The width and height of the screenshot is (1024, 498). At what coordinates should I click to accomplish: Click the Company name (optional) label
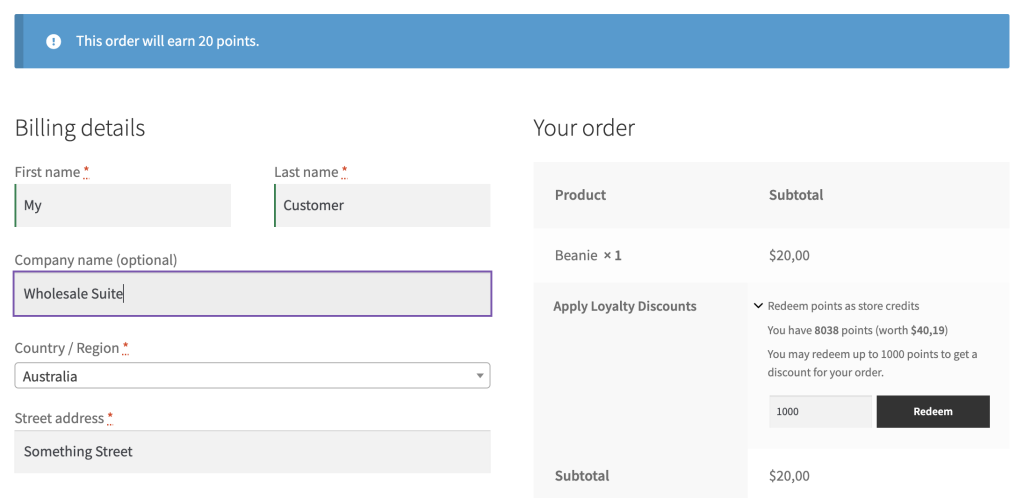coord(96,260)
